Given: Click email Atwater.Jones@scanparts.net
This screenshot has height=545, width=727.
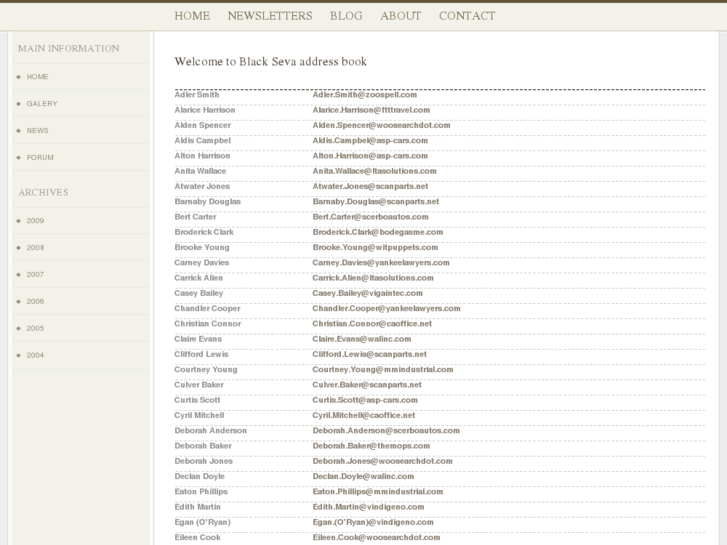Looking at the screenshot, I should pyautogui.click(x=370, y=186).
